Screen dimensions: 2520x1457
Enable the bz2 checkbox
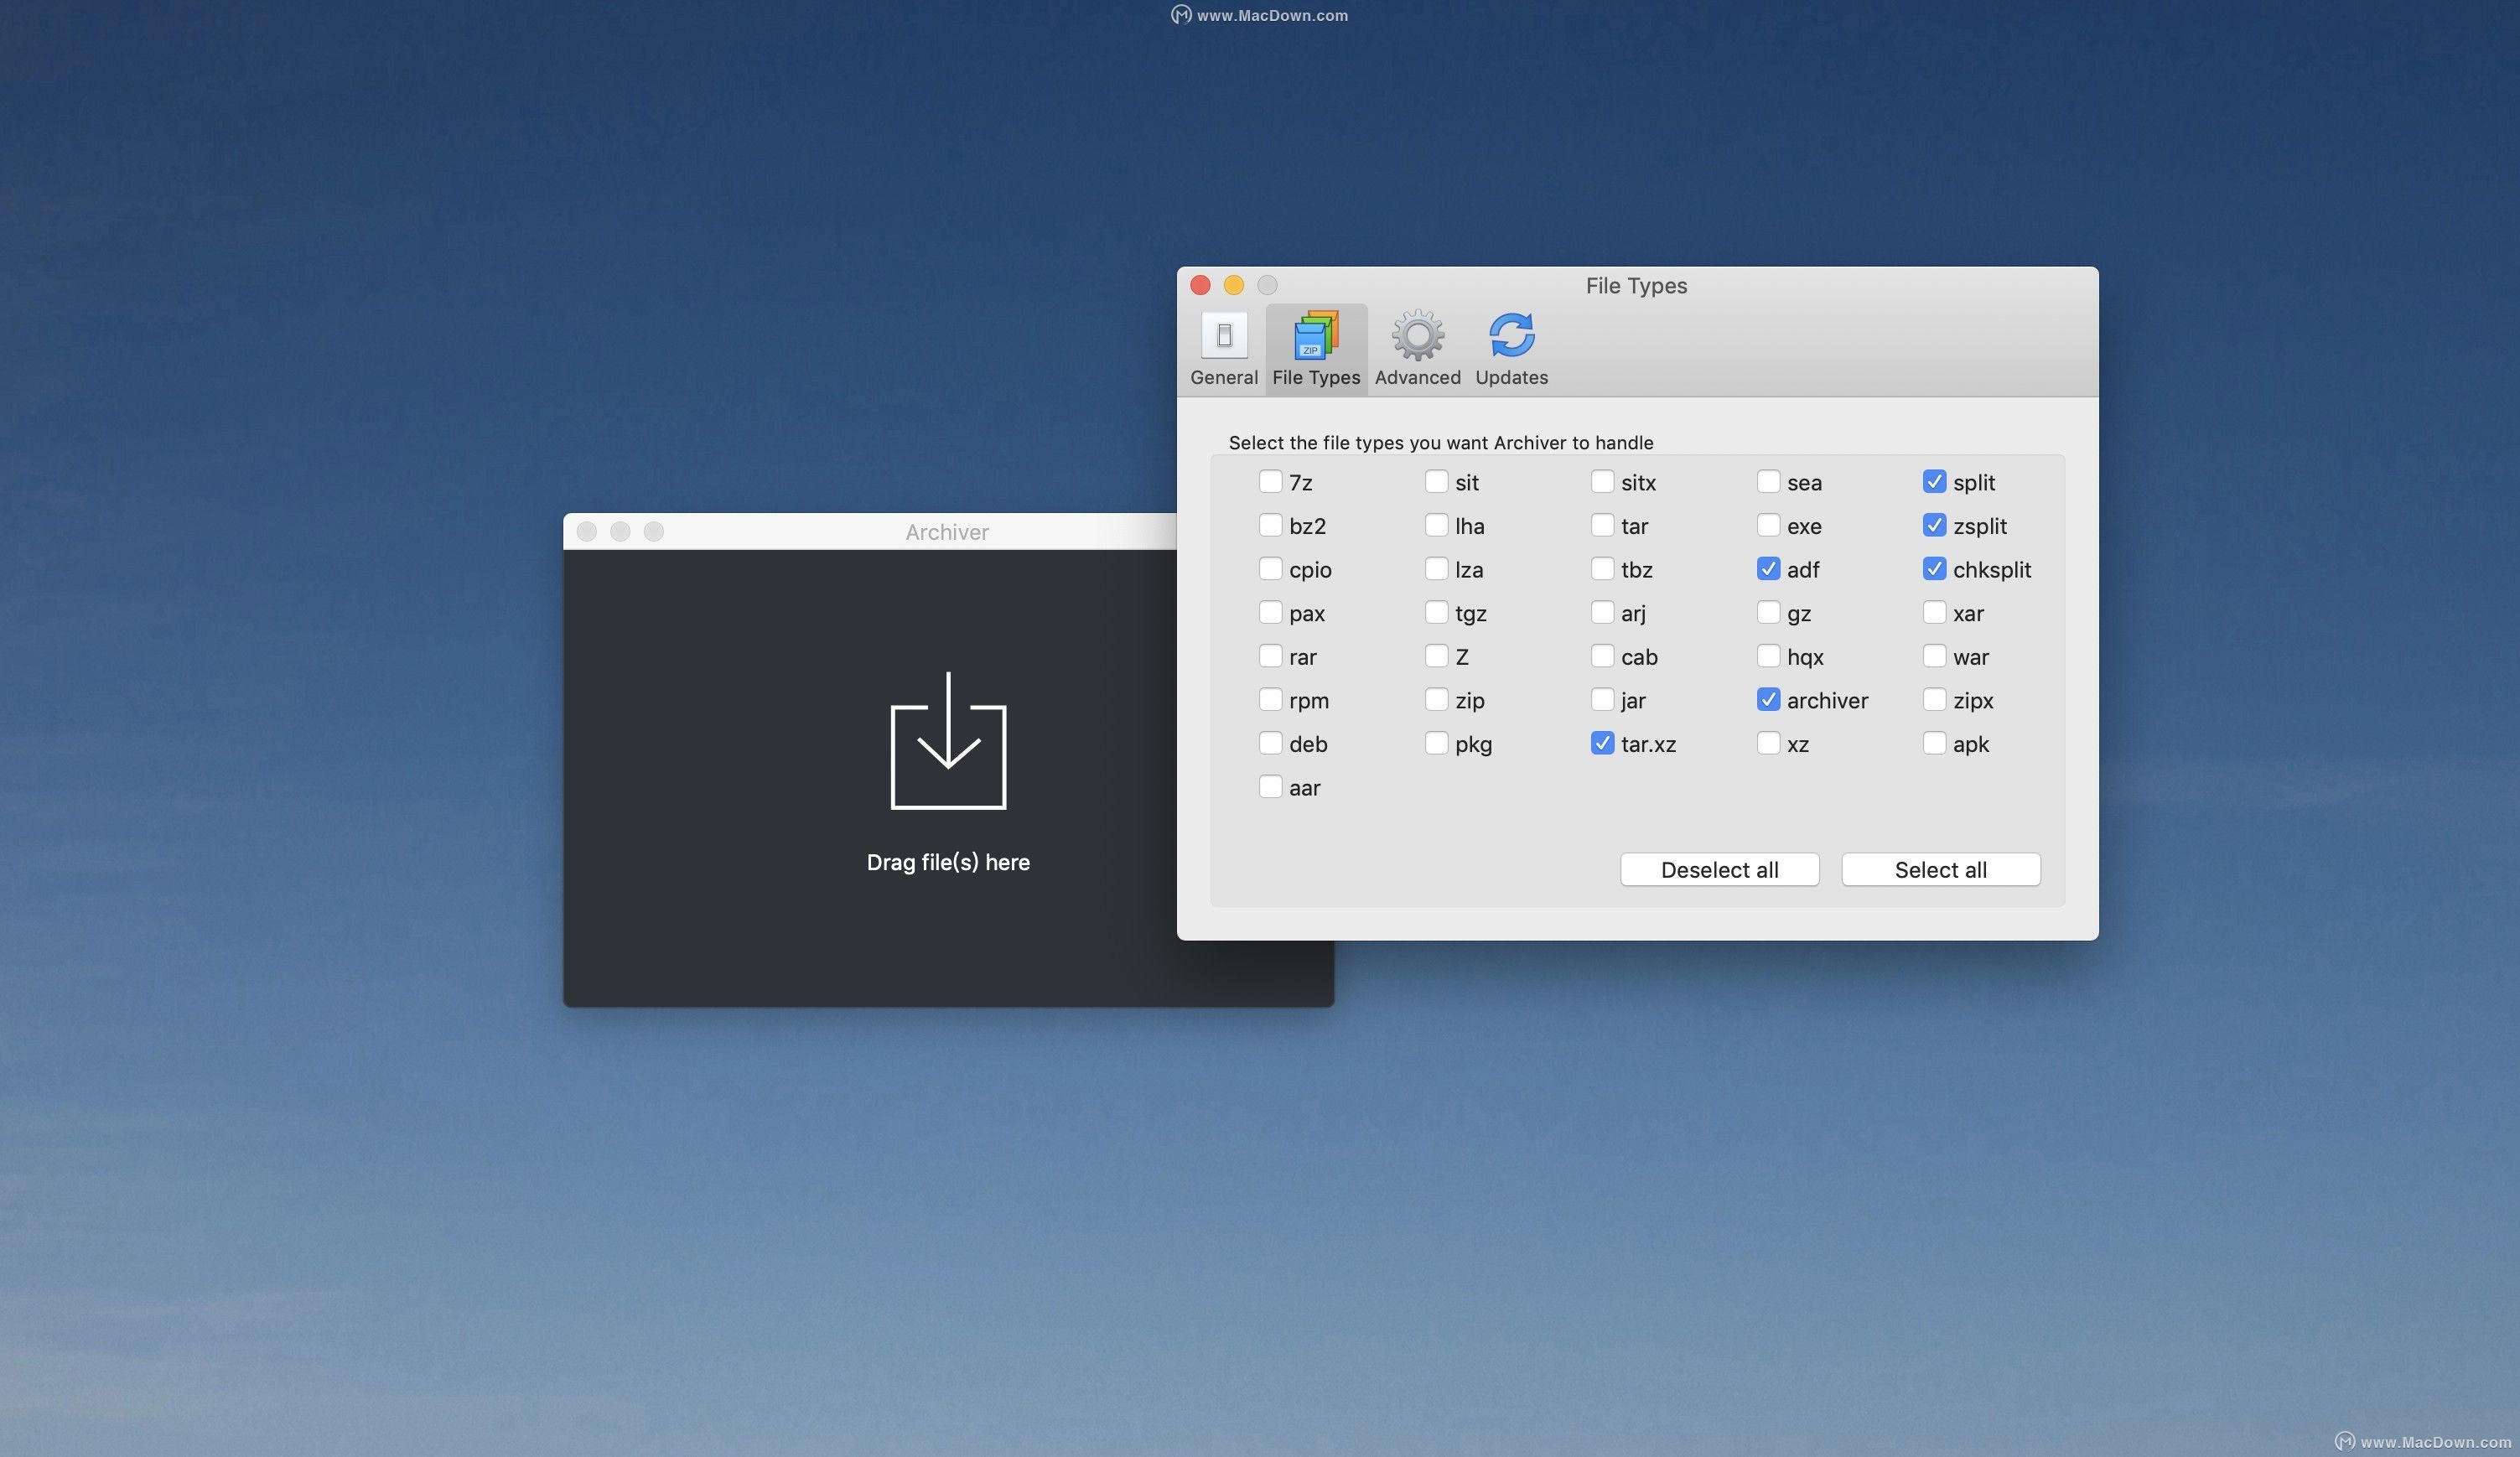(1270, 525)
